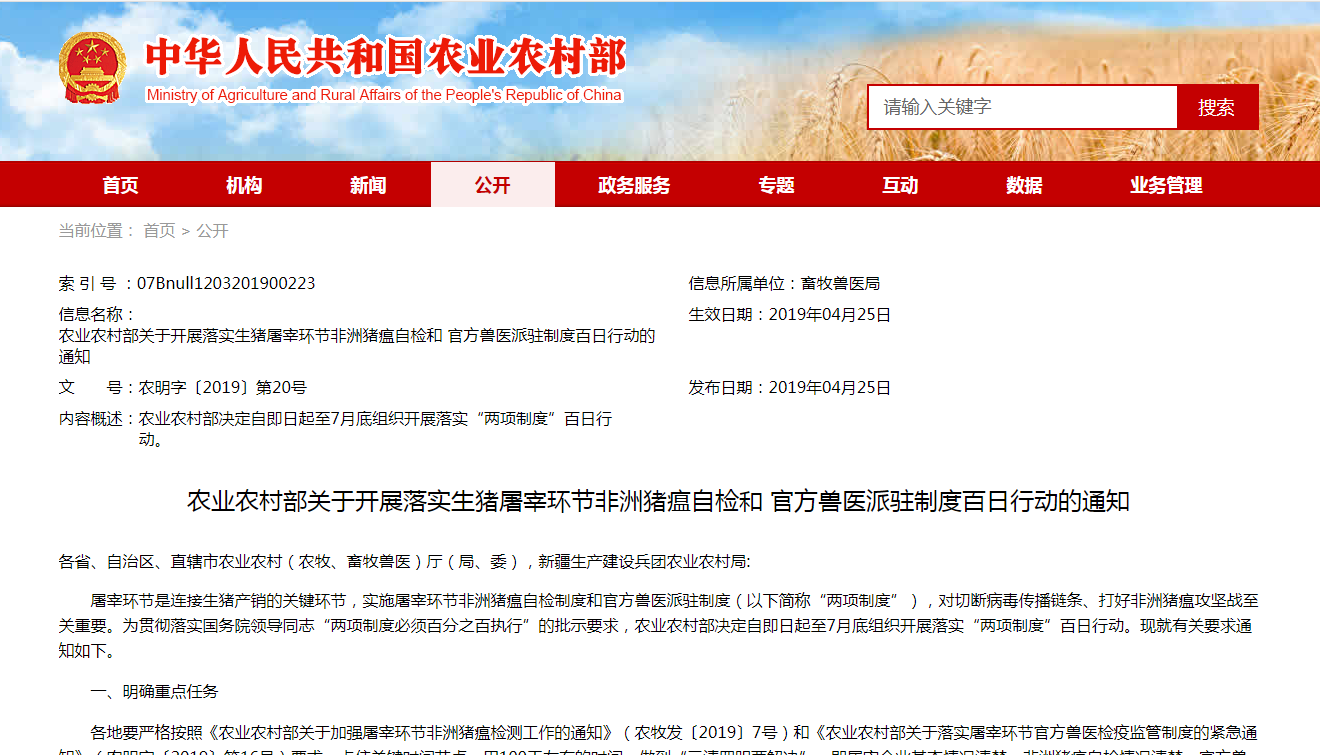Viewport: 1320px width, 755px height.
Task: Open the 首页 navigation menu item
Action: [120, 185]
